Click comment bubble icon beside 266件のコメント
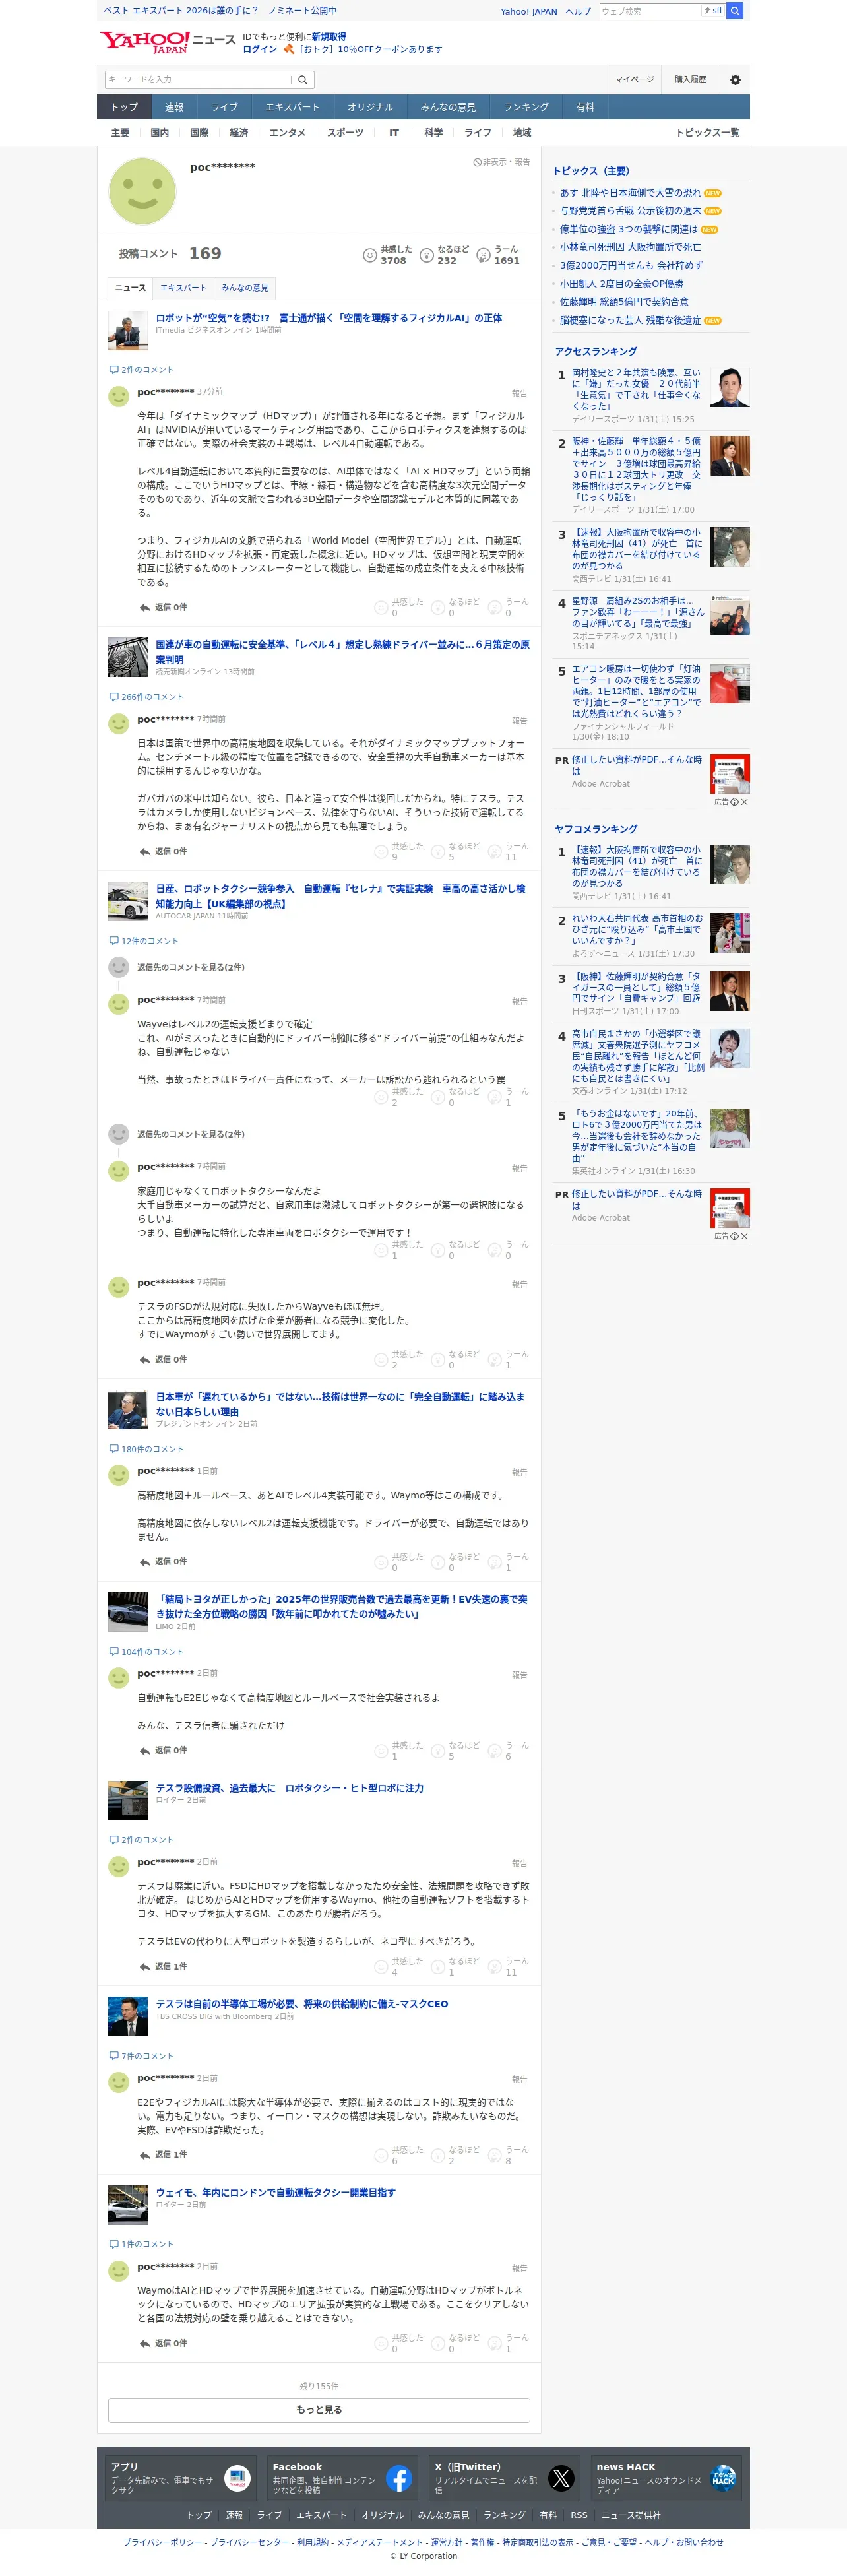 coord(113,697)
